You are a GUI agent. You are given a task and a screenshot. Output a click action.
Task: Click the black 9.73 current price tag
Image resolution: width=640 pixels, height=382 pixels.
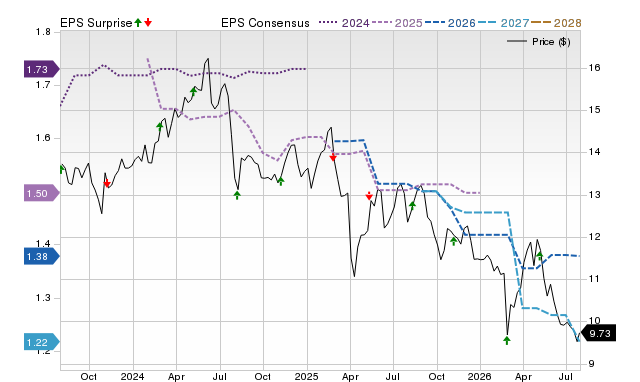pos(598,333)
